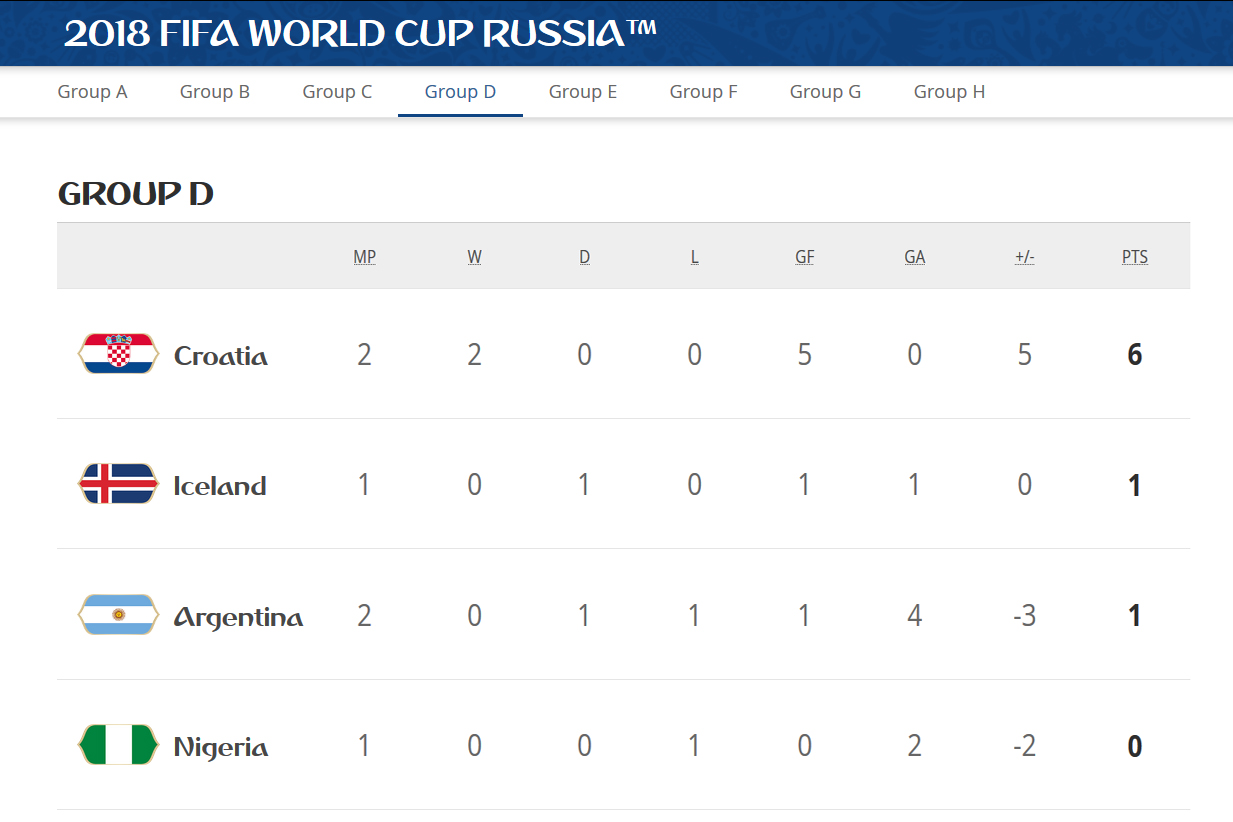The image size is (1233, 822).
Task: Click the Nigeria flag icon
Action: (x=118, y=745)
